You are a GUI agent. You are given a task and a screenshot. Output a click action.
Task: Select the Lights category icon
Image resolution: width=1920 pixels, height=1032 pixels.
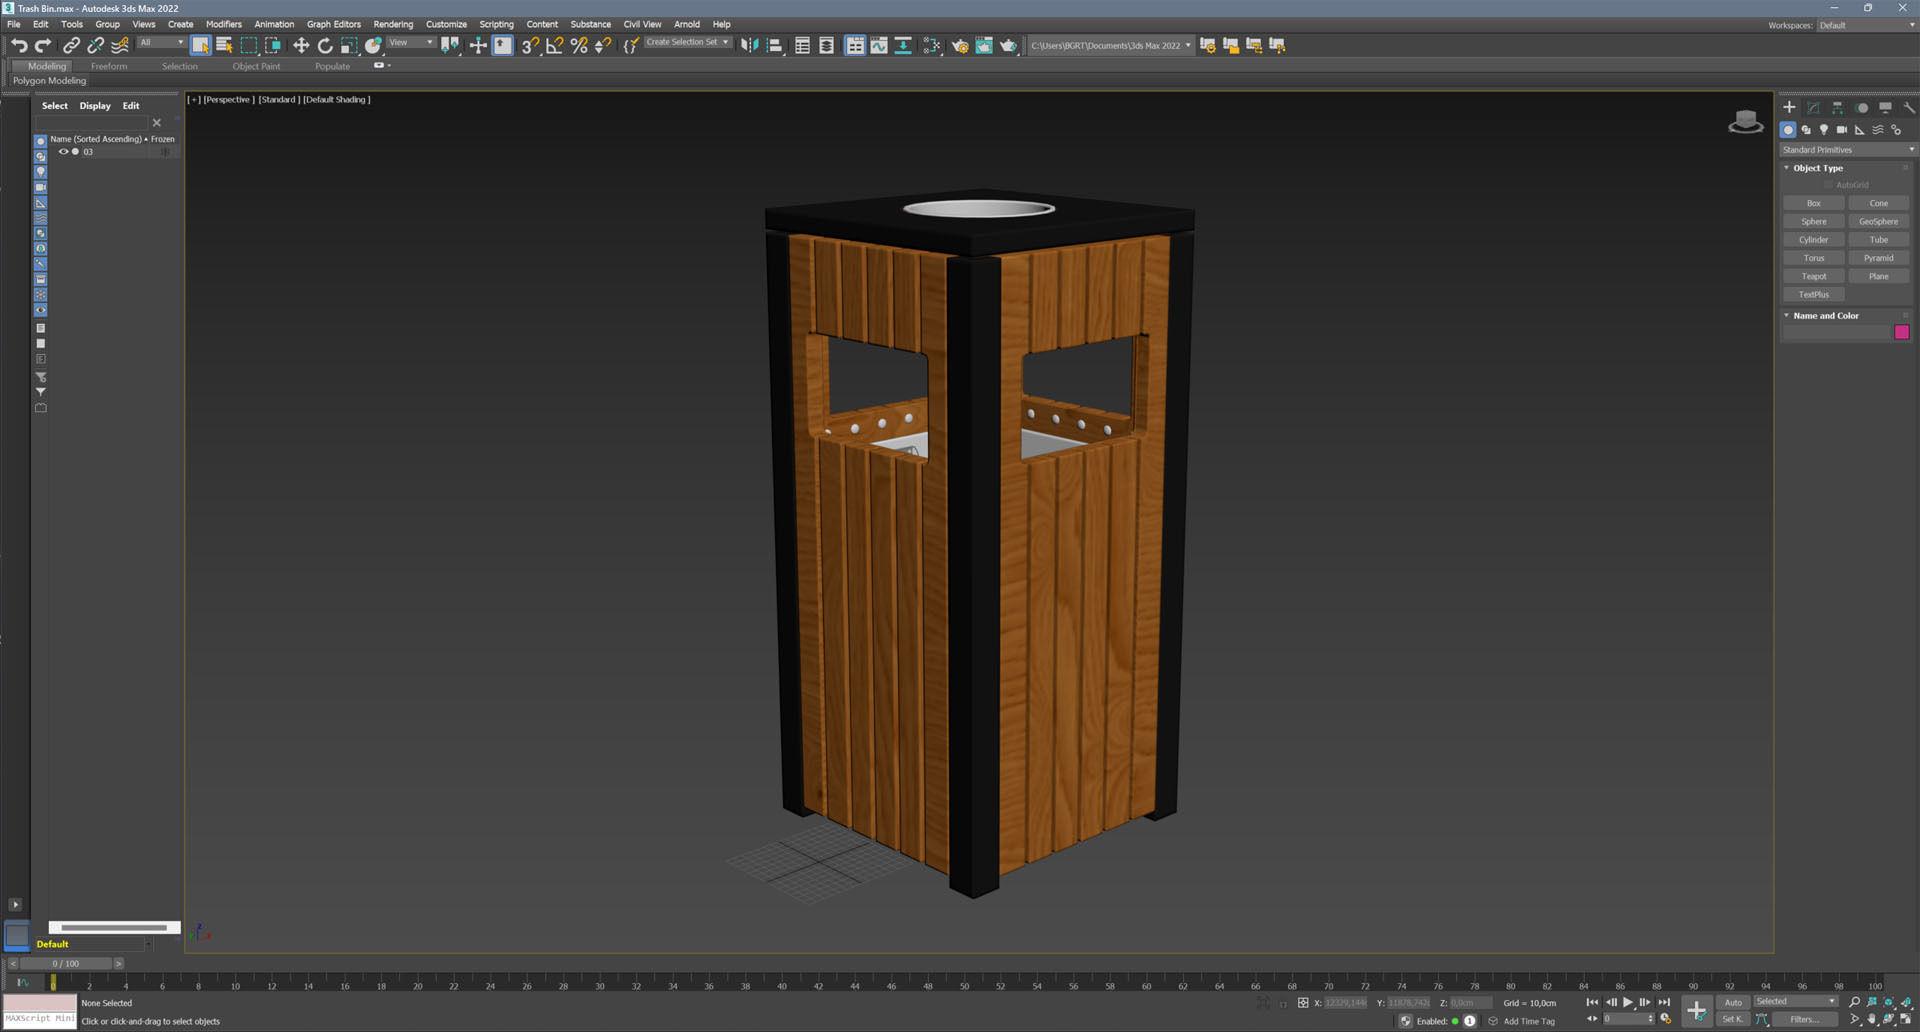pos(1824,130)
